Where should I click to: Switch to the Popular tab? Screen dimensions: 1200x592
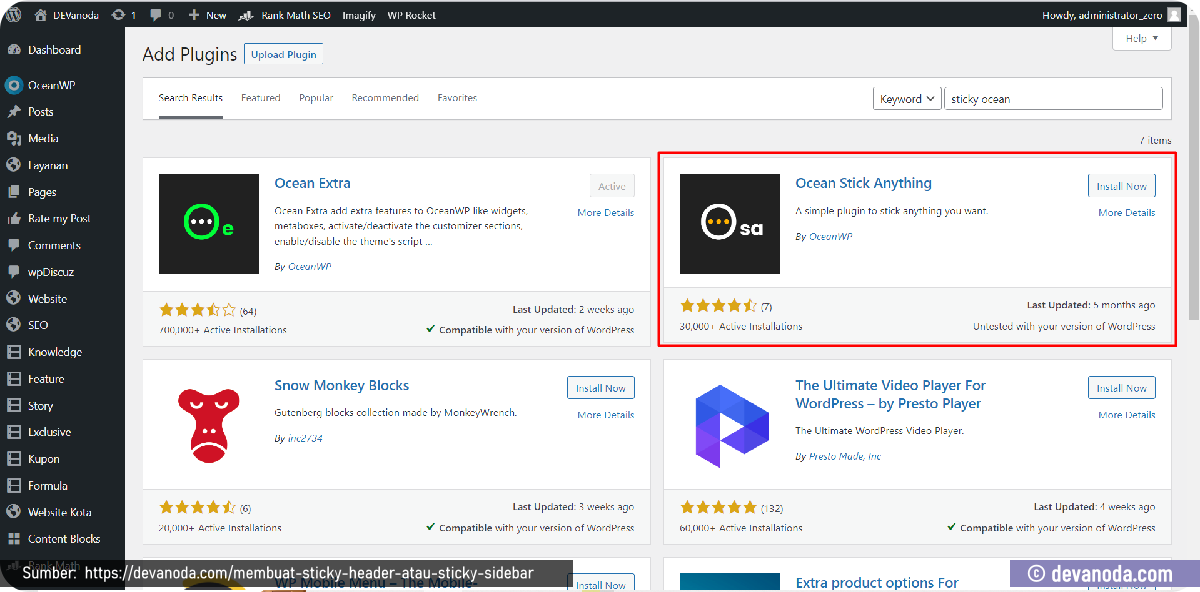tap(316, 98)
